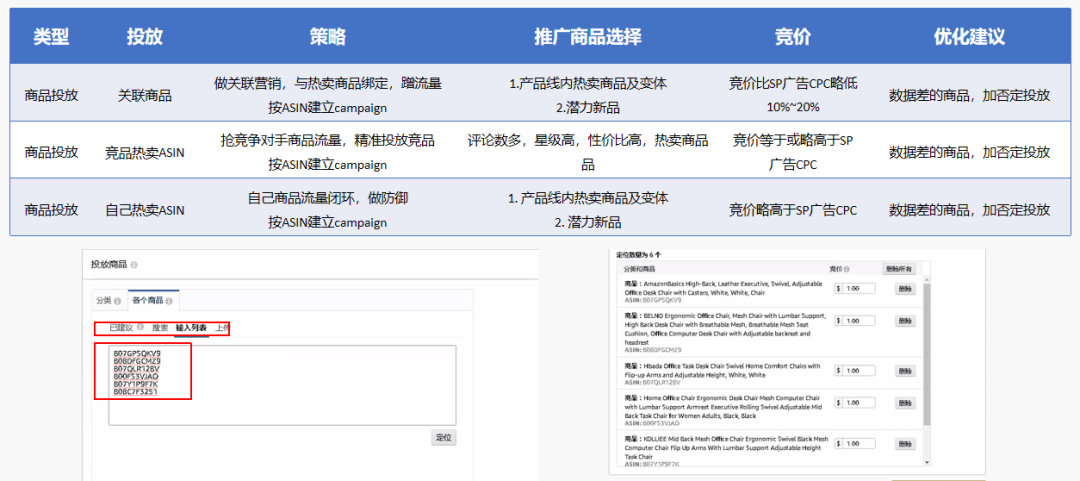Click the info icon beside 投放商品 heading
Image resolution: width=1080 pixels, height=481 pixels.
pyautogui.click(x=134, y=265)
